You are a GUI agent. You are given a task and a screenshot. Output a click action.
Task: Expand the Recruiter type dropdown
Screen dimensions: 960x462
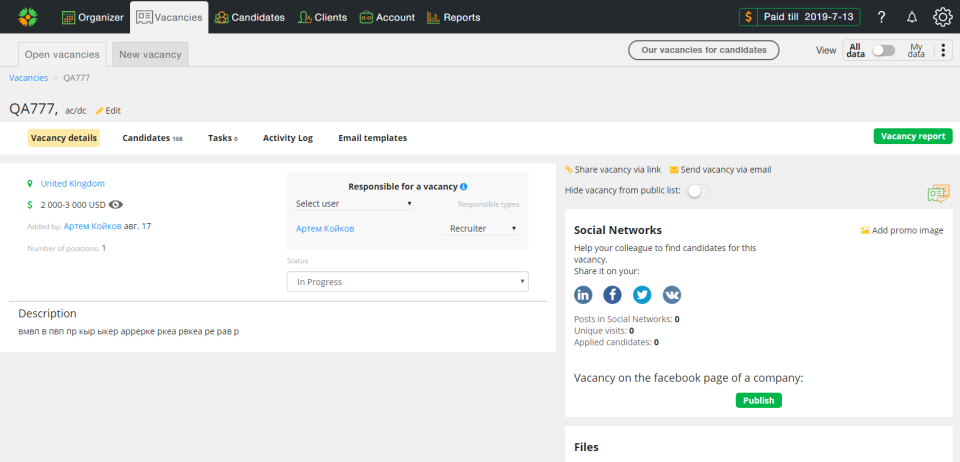click(483, 229)
